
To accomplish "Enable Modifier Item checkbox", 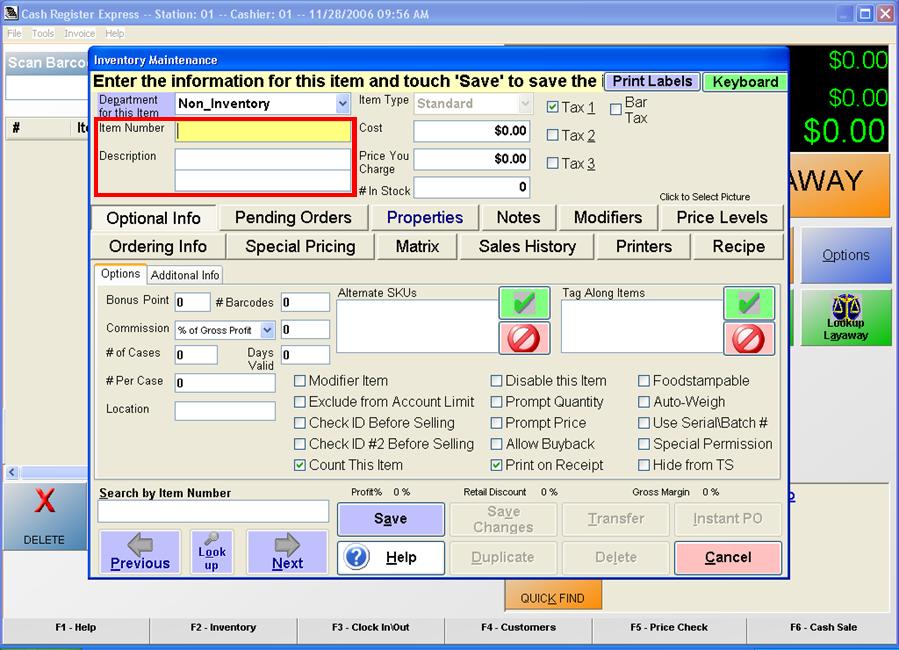I will tap(299, 381).
